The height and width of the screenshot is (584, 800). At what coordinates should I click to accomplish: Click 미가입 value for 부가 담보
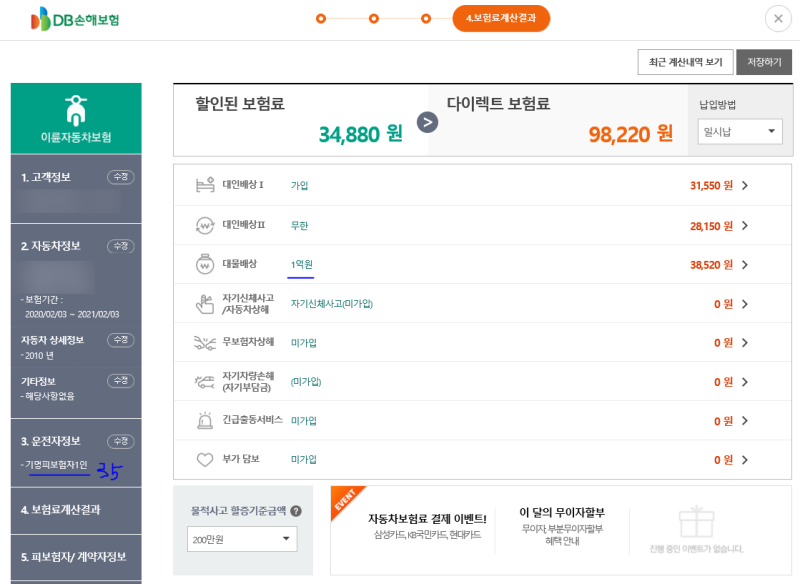304,460
